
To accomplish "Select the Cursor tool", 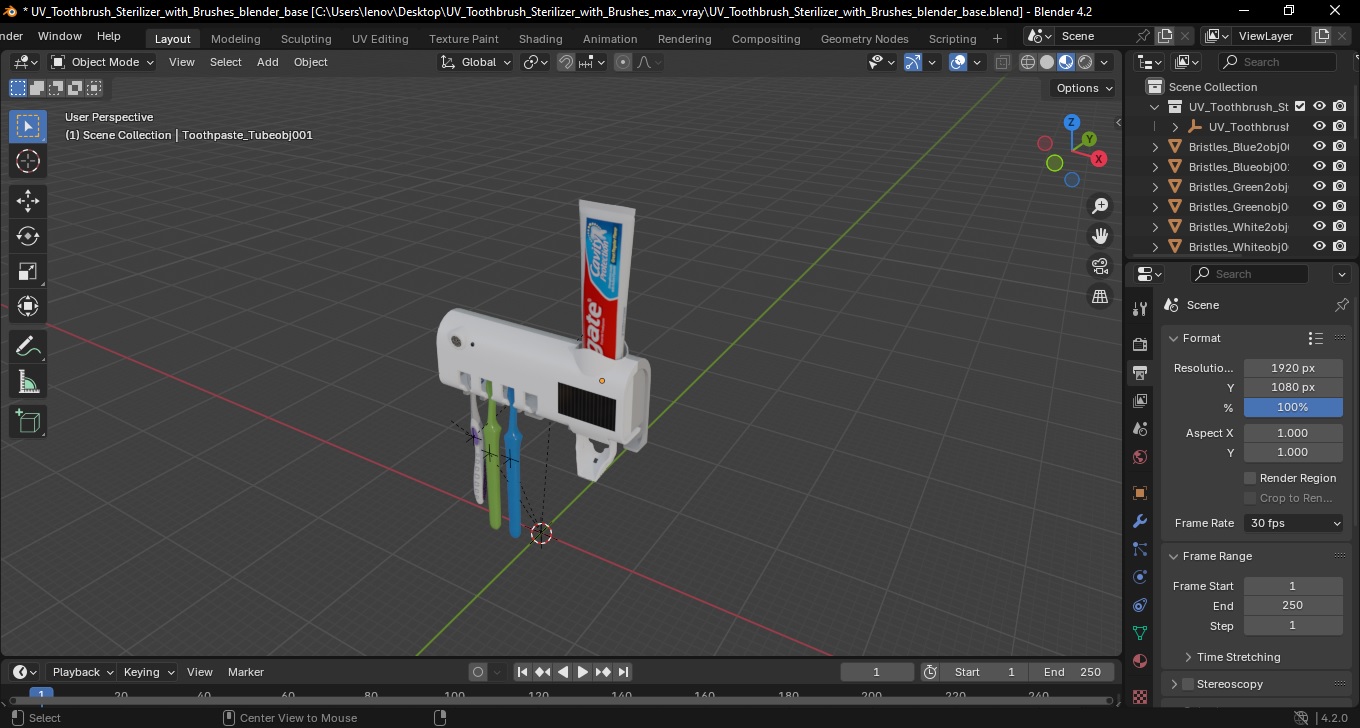I will (28, 162).
